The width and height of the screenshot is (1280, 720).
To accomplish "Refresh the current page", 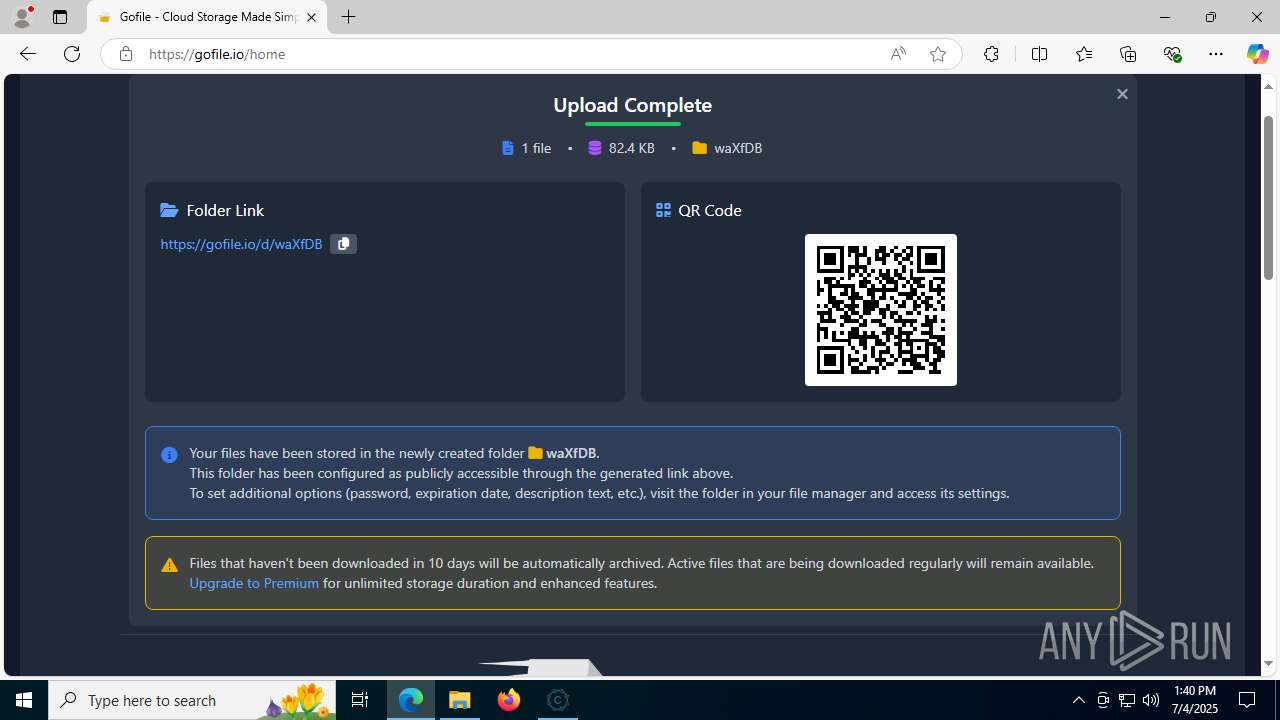I will click(x=72, y=54).
